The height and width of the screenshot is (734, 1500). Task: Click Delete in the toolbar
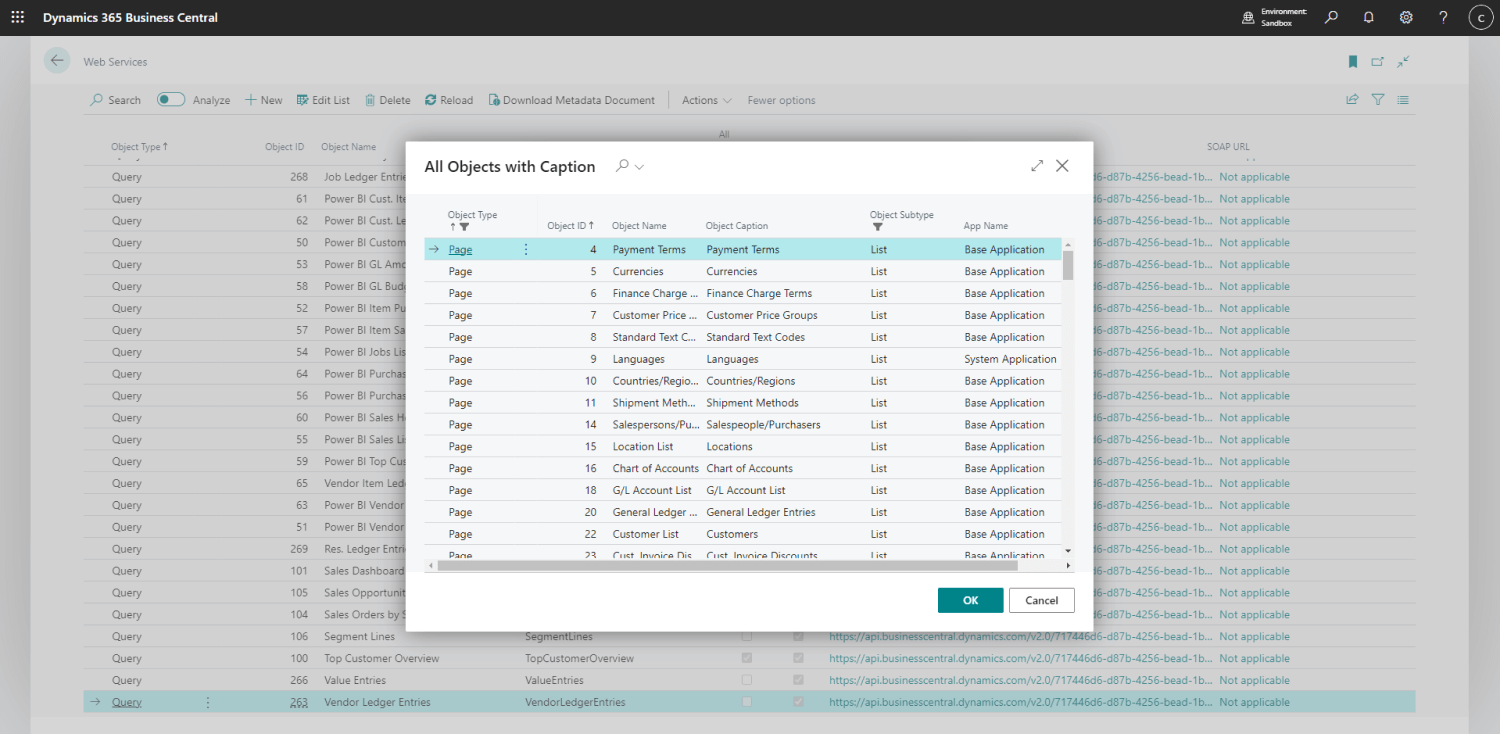tap(388, 100)
